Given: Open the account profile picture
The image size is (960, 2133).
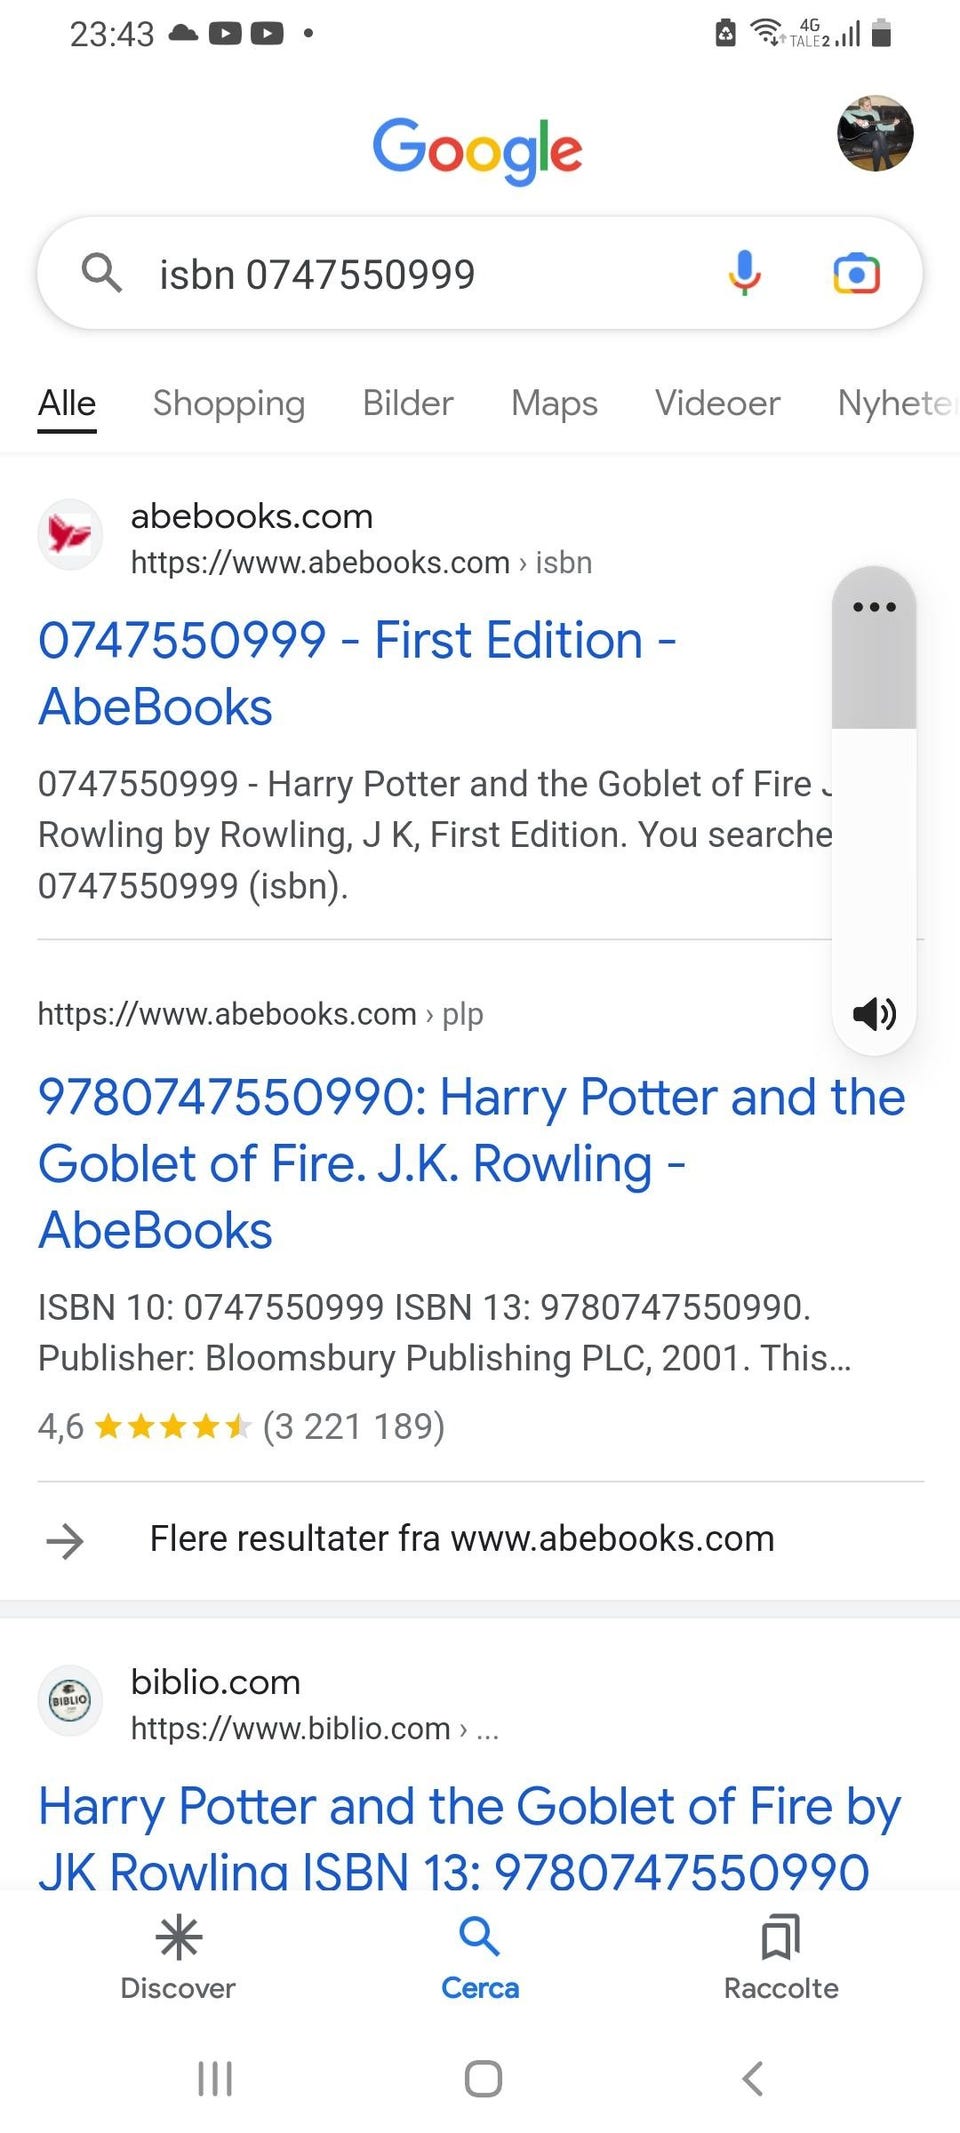Looking at the screenshot, I should (x=875, y=133).
